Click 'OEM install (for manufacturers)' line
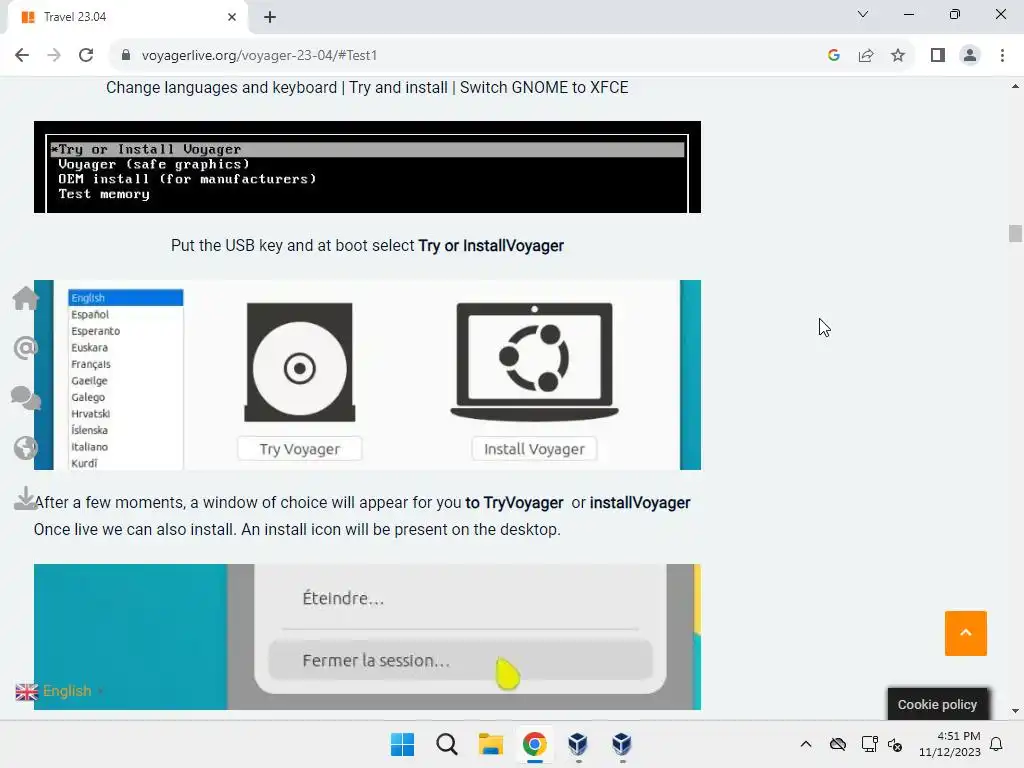 tap(187, 179)
